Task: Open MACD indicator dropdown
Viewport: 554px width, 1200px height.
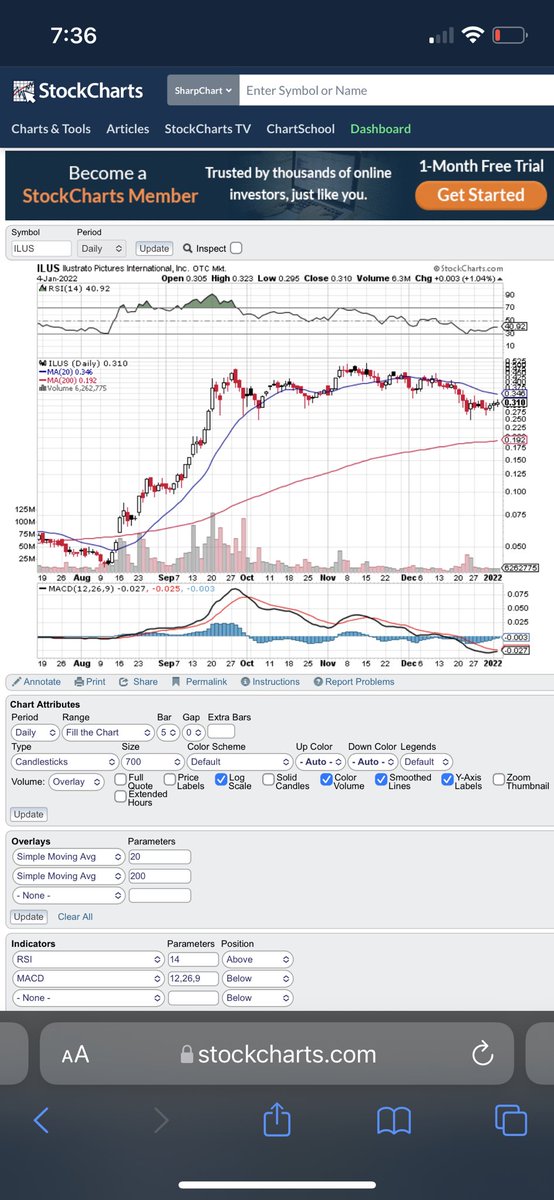Action: click(88, 978)
